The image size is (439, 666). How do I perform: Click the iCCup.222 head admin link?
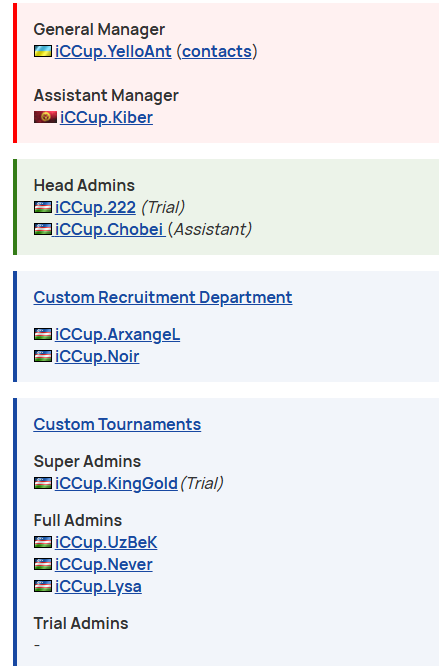click(x=95, y=207)
